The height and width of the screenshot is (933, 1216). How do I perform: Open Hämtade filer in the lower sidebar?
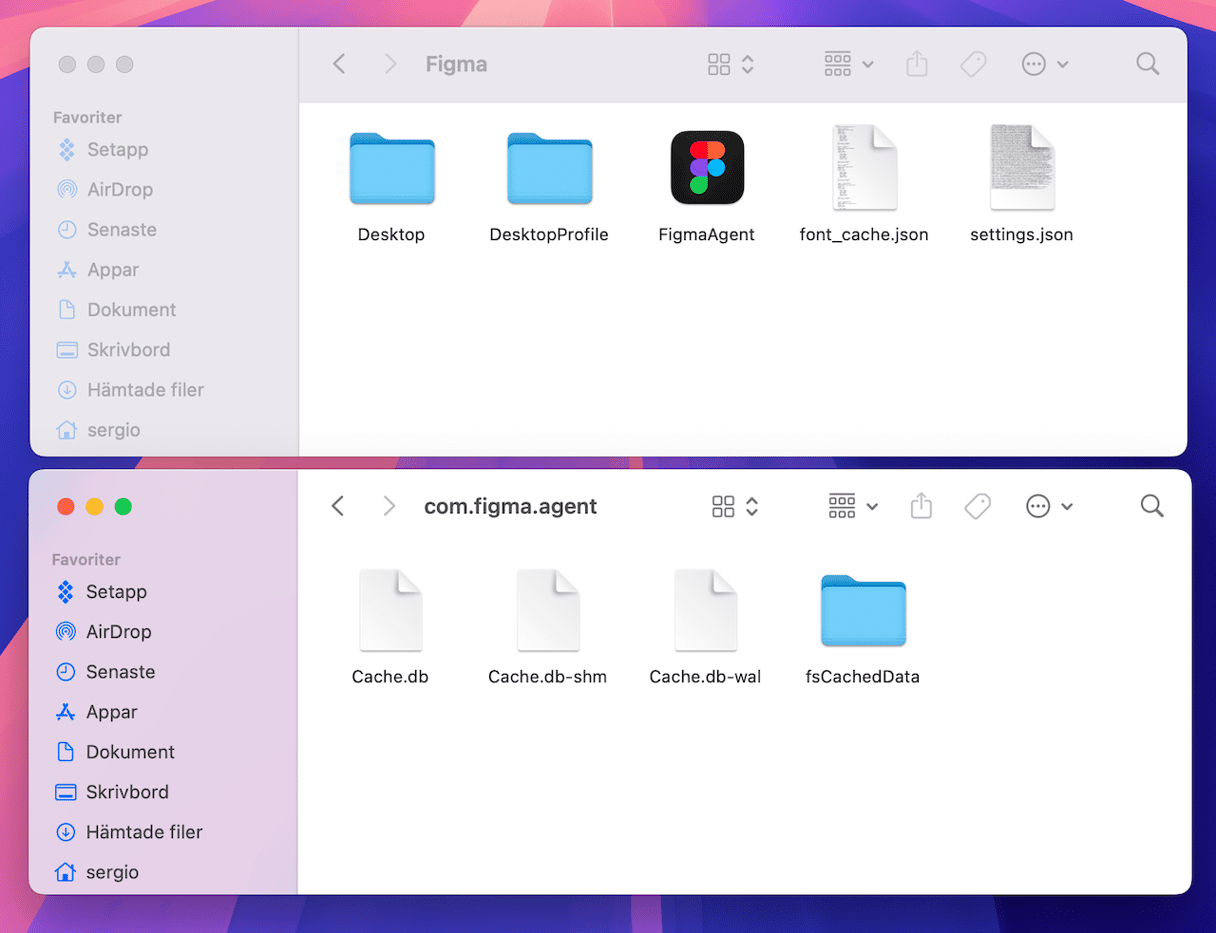tap(144, 832)
